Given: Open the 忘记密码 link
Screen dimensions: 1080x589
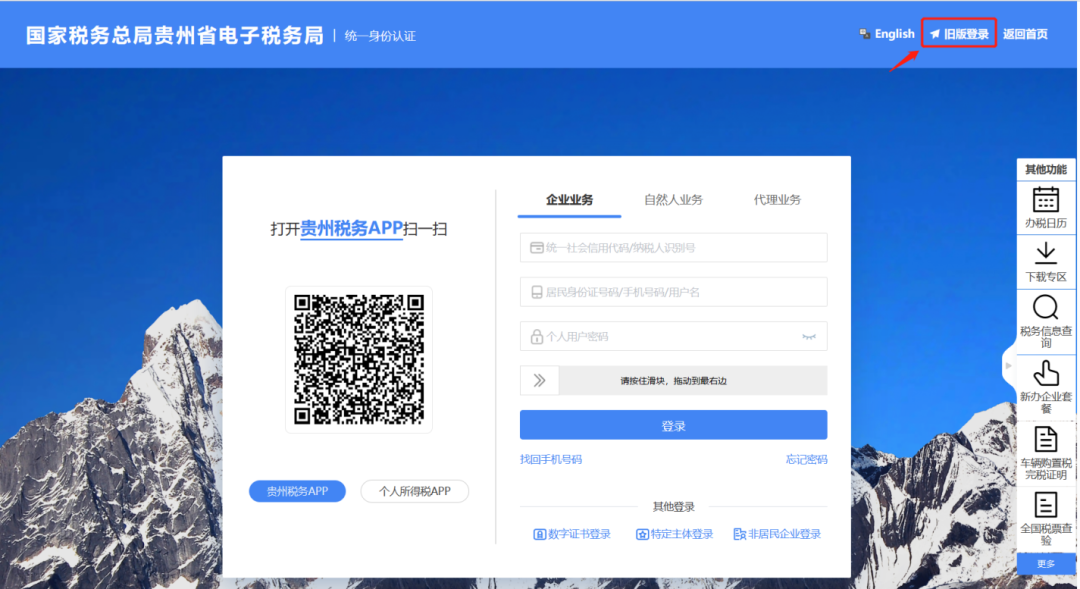Looking at the screenshot, I should click(x=807, y=459).
